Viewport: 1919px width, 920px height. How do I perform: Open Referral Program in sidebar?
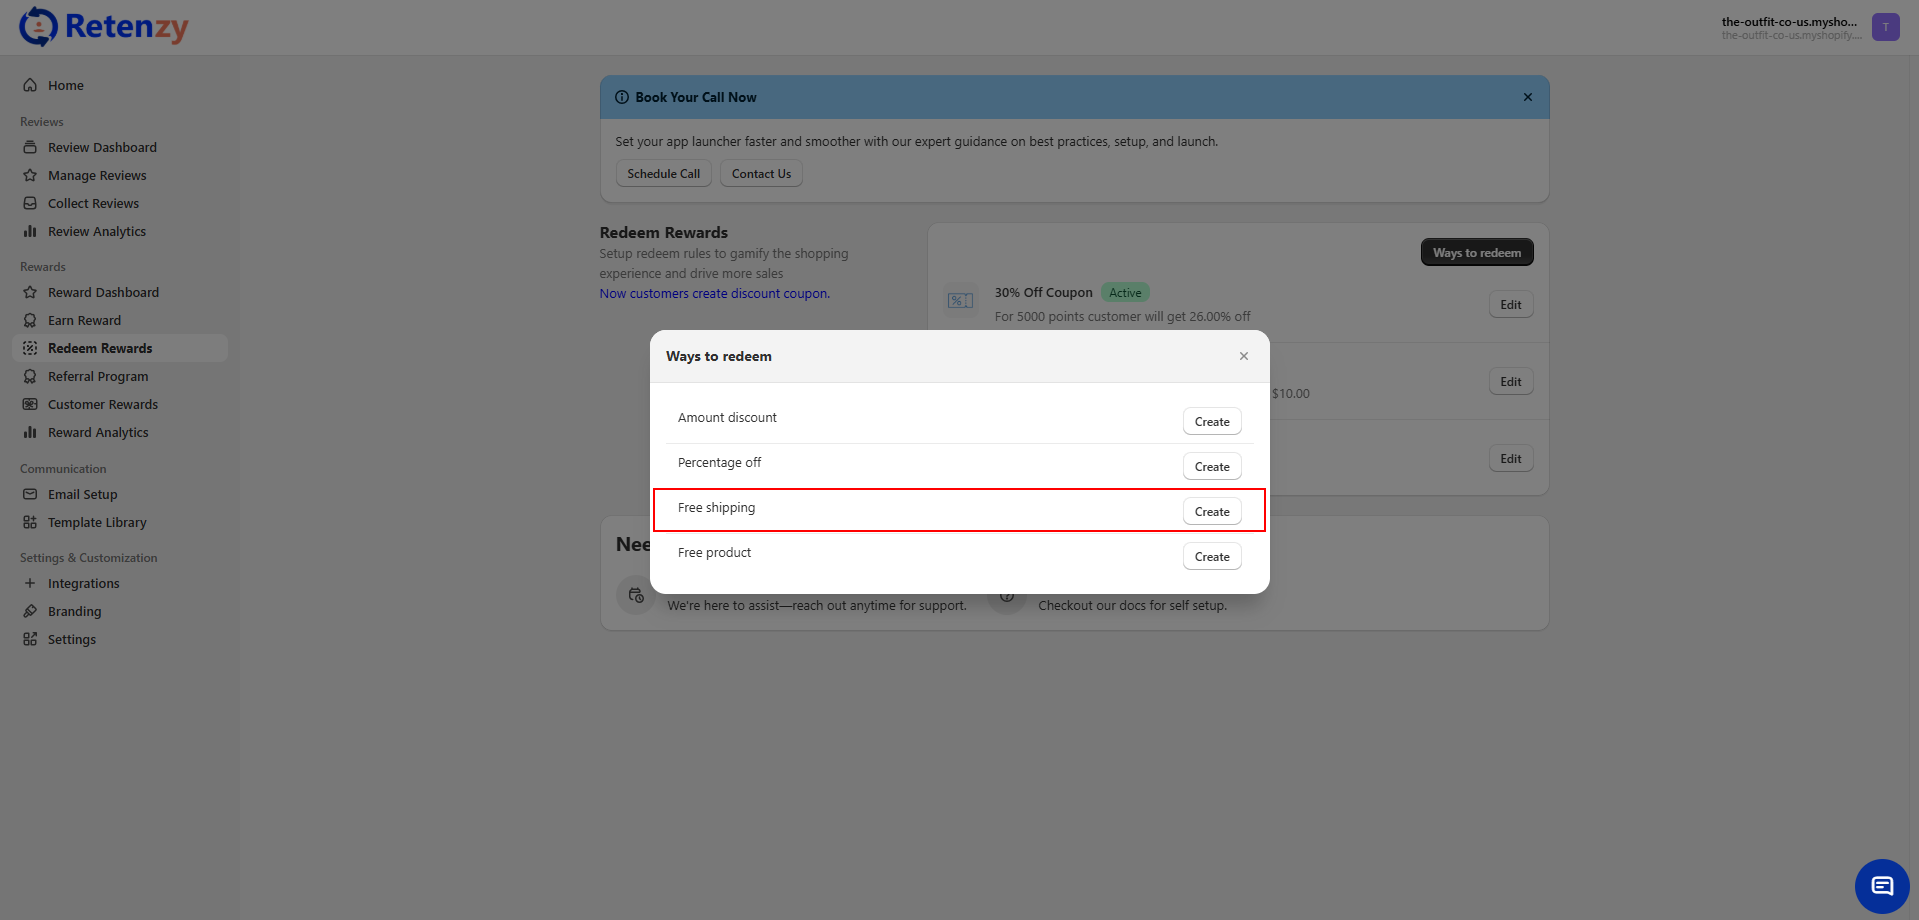click(98, 376)
